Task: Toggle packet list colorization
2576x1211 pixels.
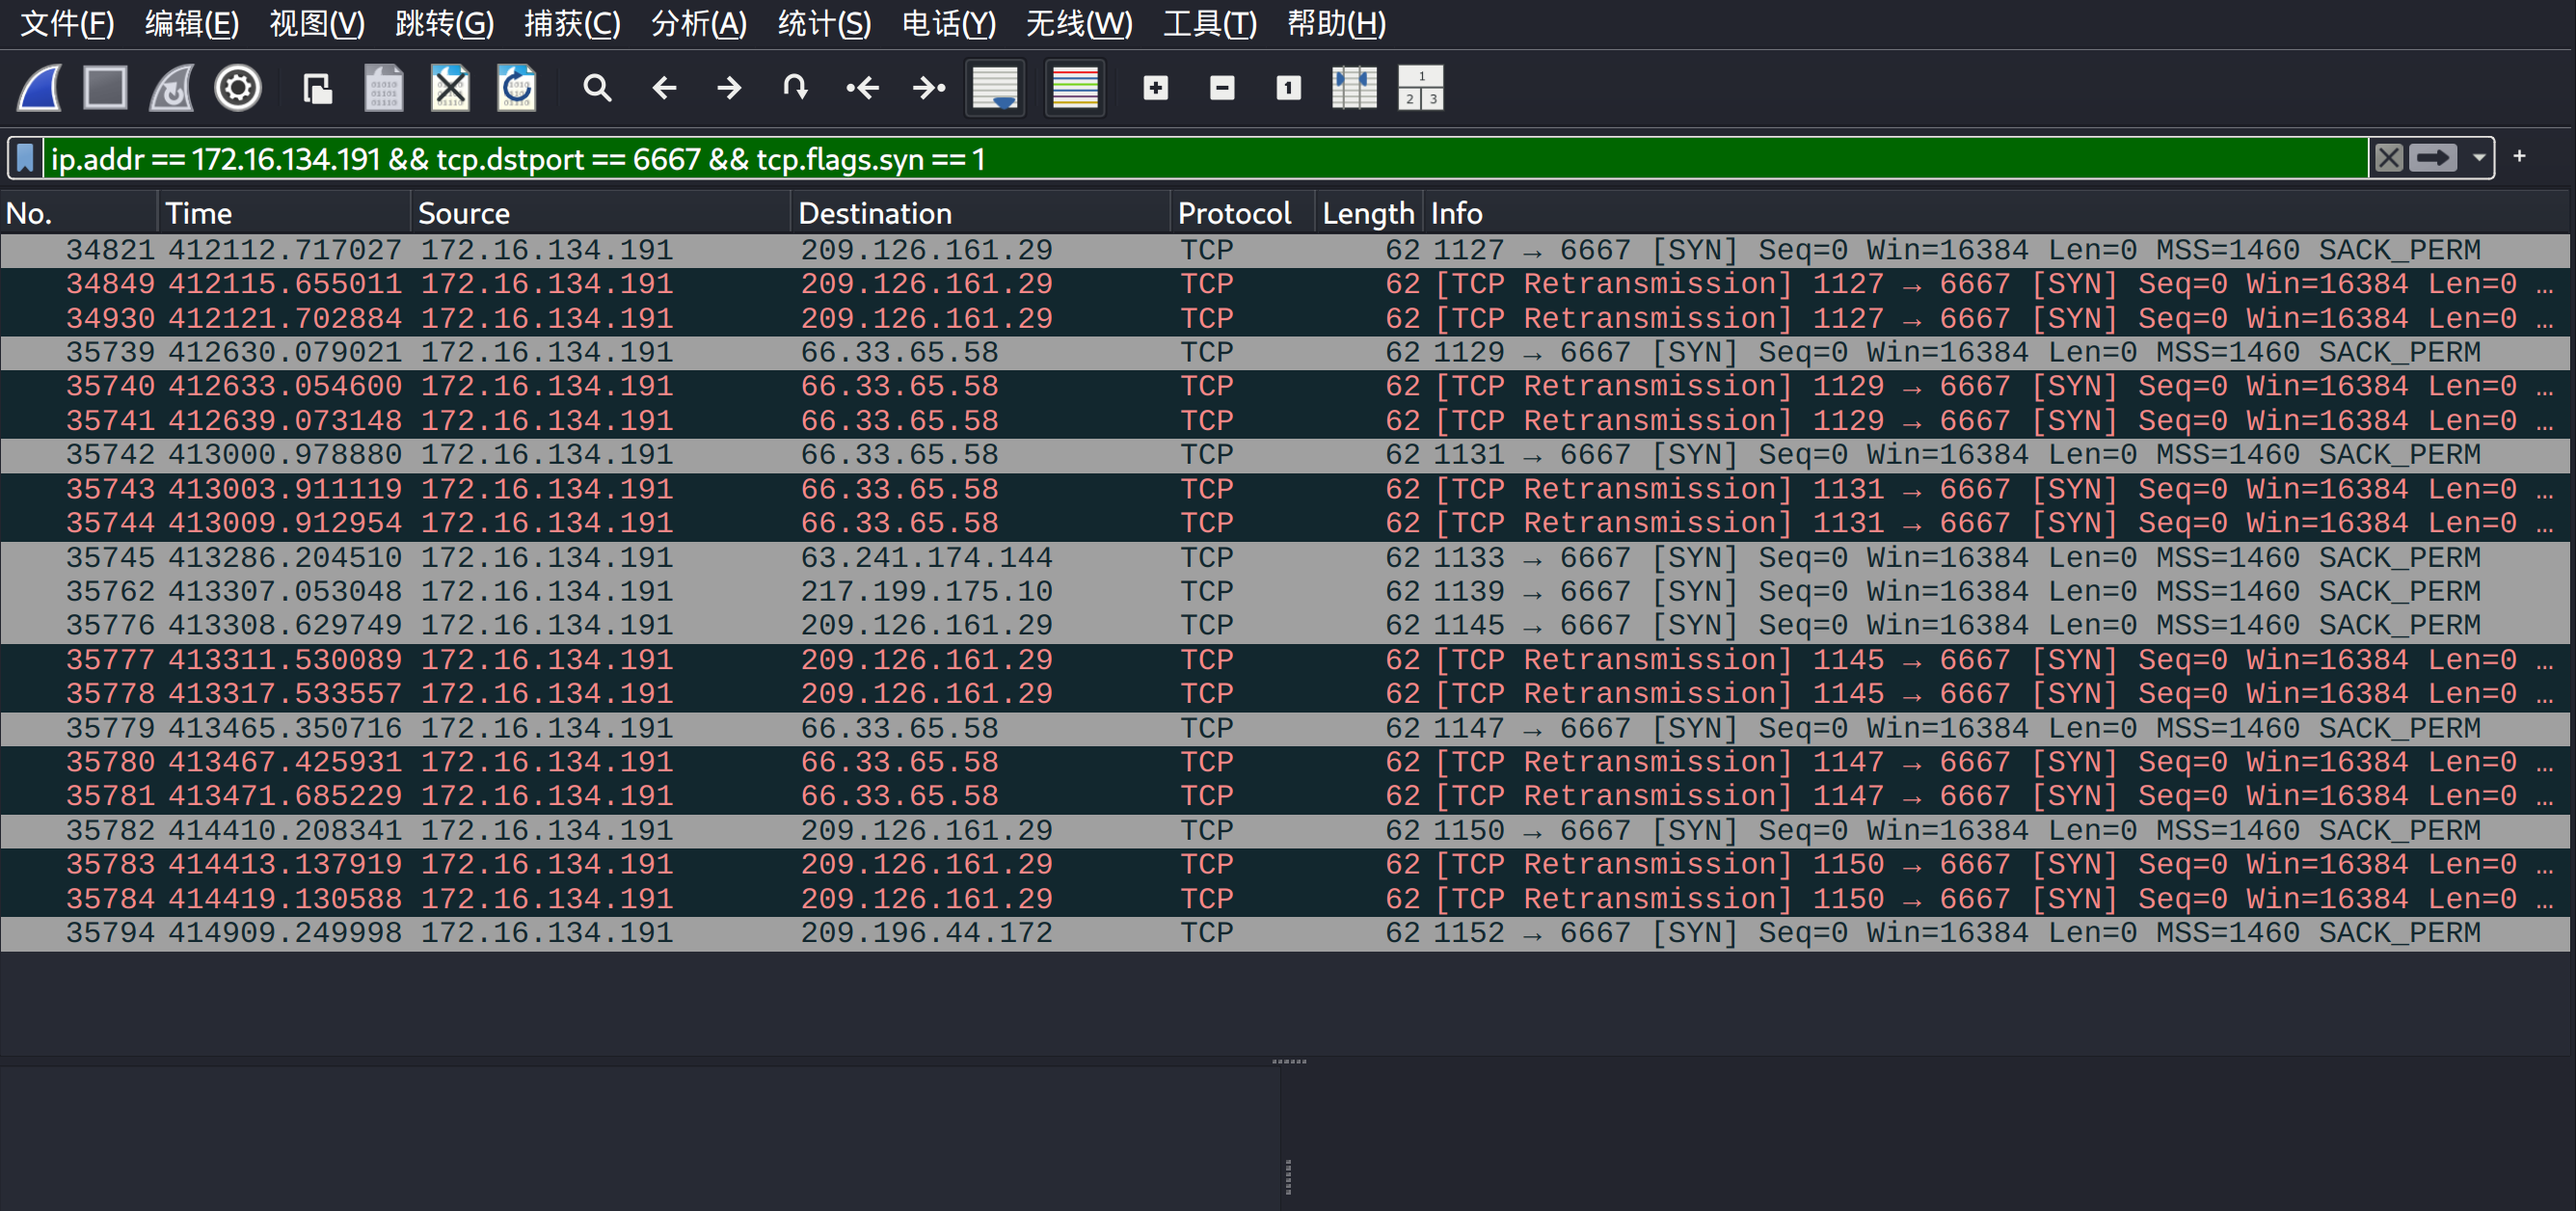Action: (x=1075, y=88)
